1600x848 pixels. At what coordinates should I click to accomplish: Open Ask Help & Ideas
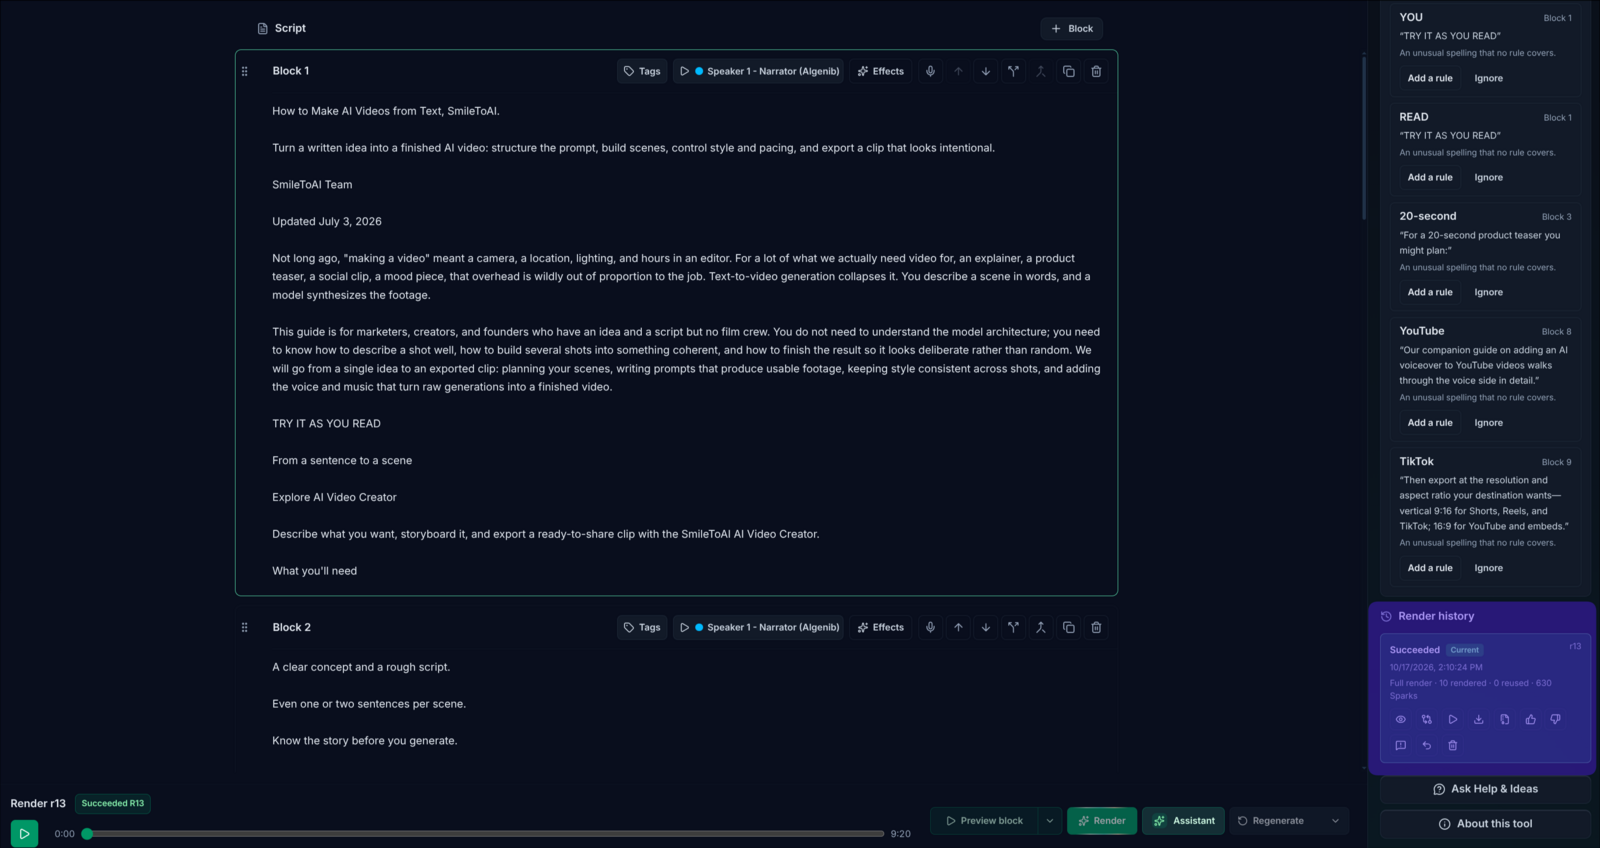point(1485,789)
